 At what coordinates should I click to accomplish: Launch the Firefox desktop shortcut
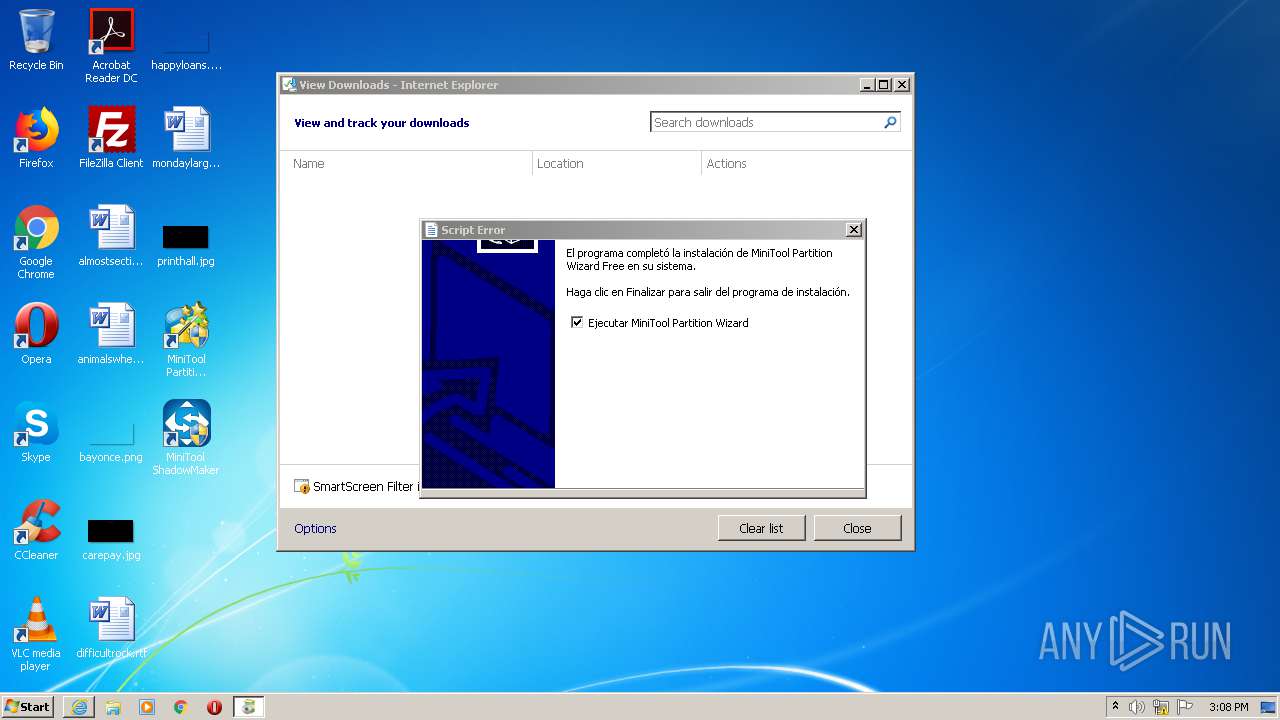[36, 138]
